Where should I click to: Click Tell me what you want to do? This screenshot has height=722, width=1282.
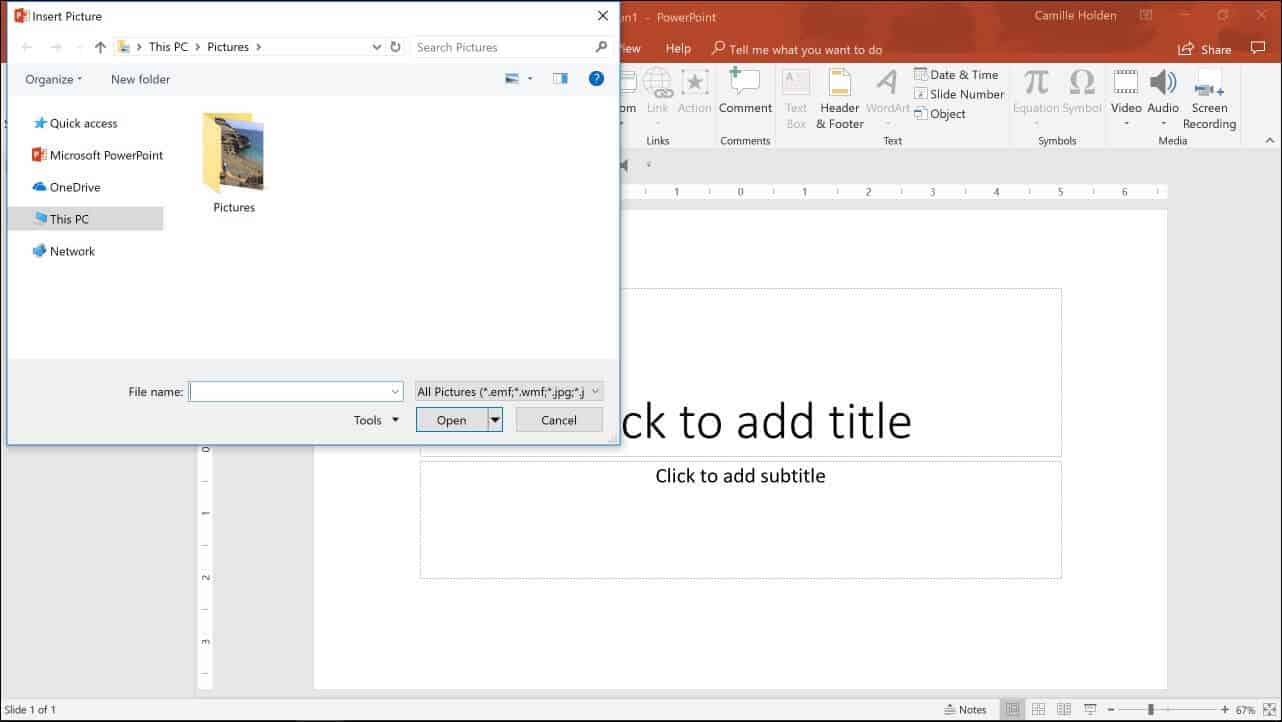(x=797, y=49)
